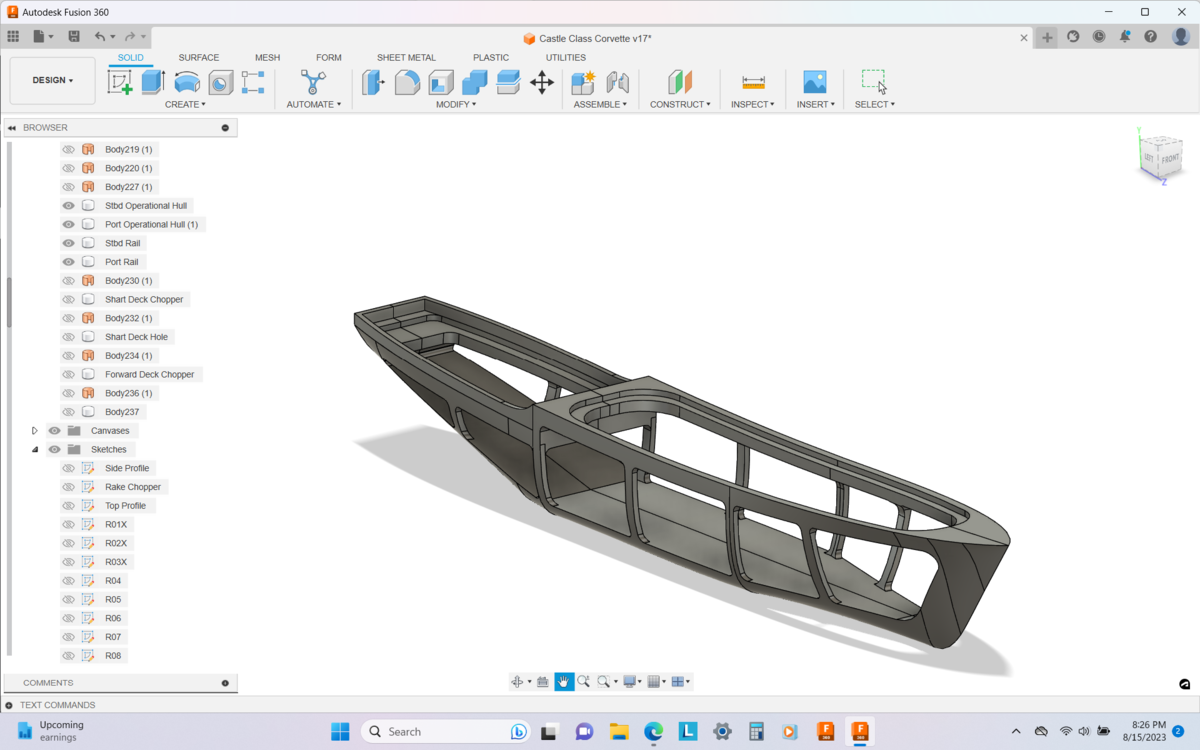Activate the Move/Copy tool
This screenshot has height=750, width=1200.
pyautogui.click(x=542, y=82)
